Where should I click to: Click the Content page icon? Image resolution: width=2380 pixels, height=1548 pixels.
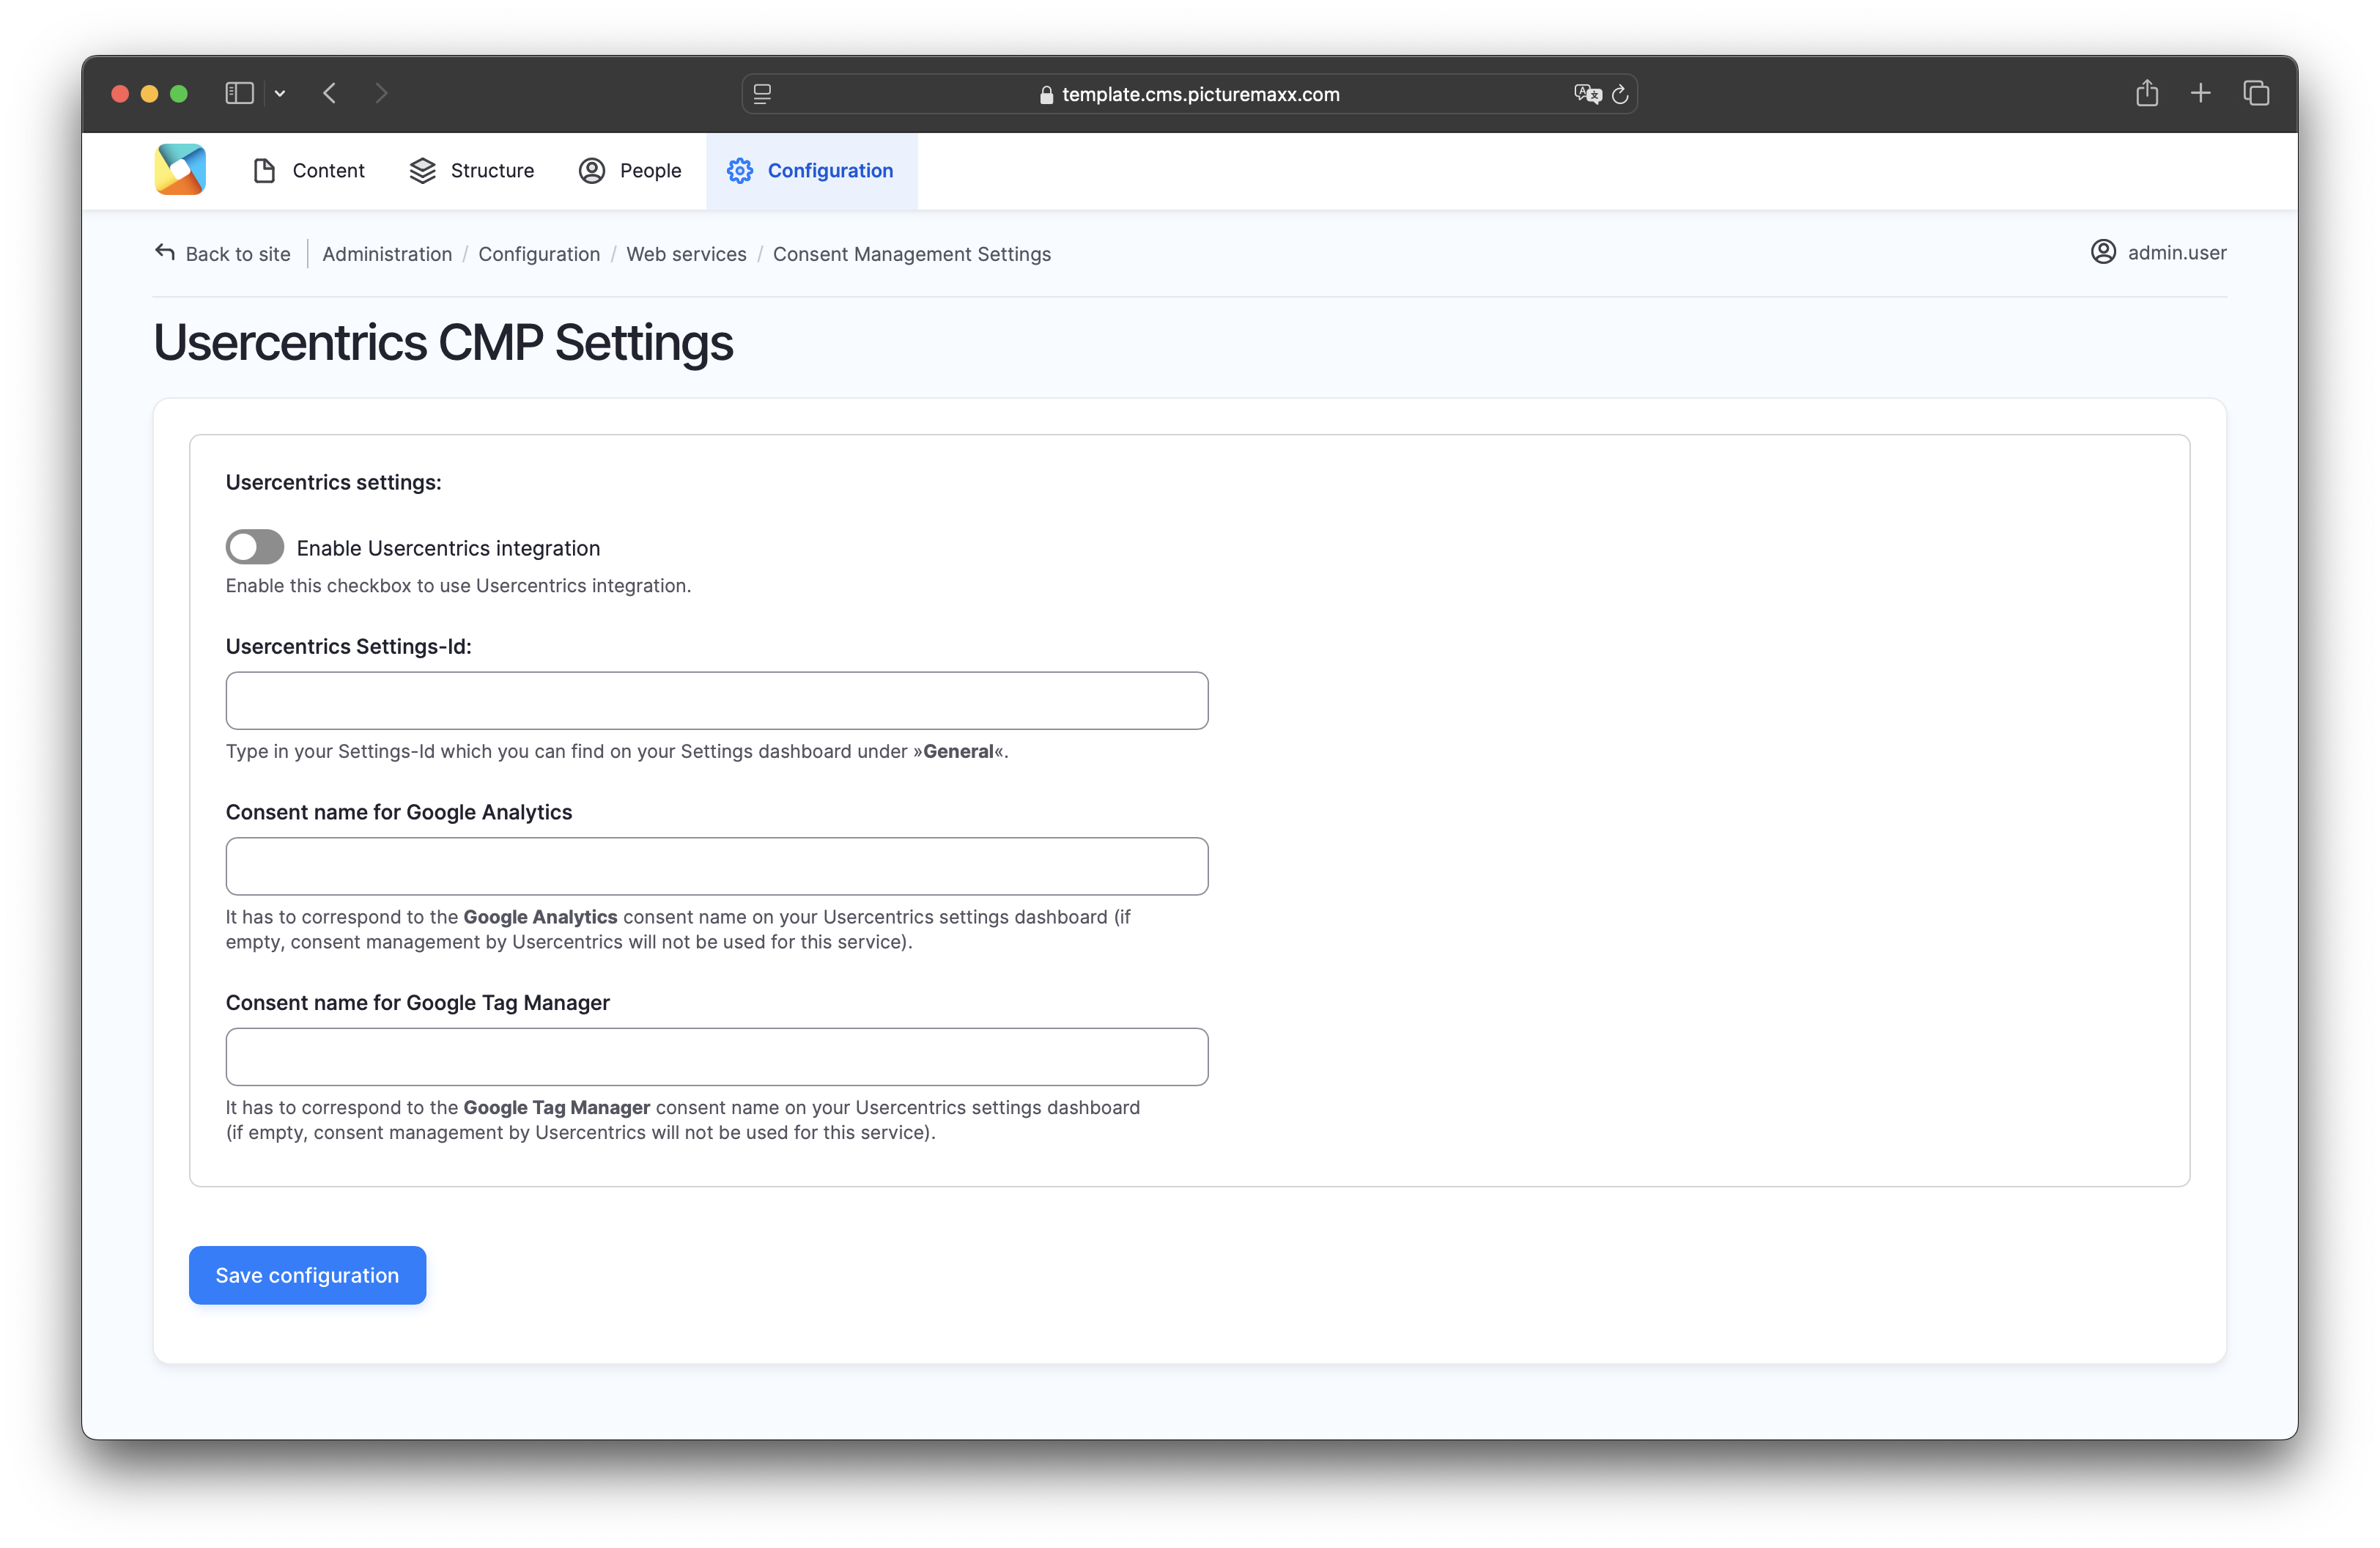[264, 171]
